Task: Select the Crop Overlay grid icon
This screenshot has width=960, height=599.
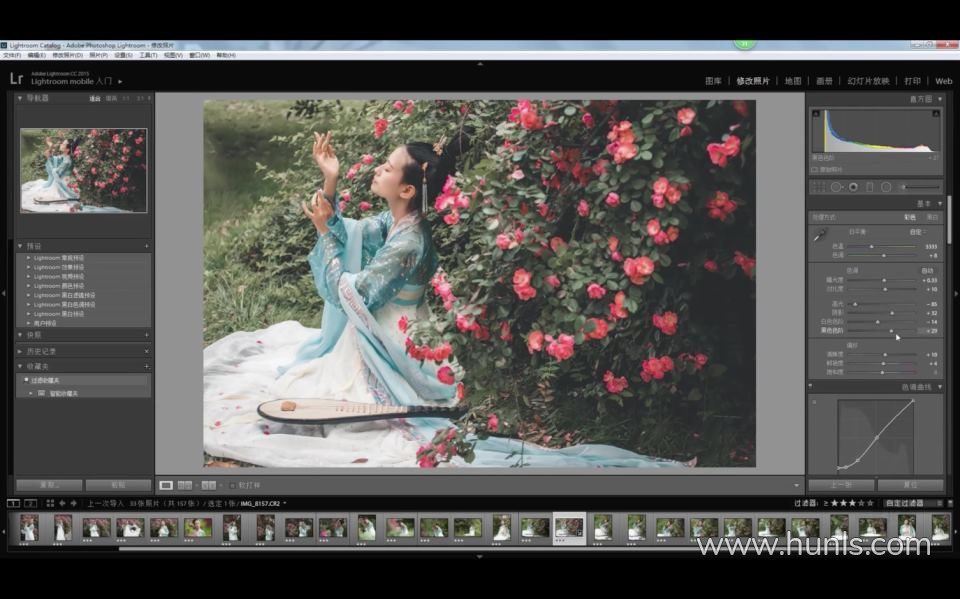Action: pyautogui.click(x=819, y=187)
